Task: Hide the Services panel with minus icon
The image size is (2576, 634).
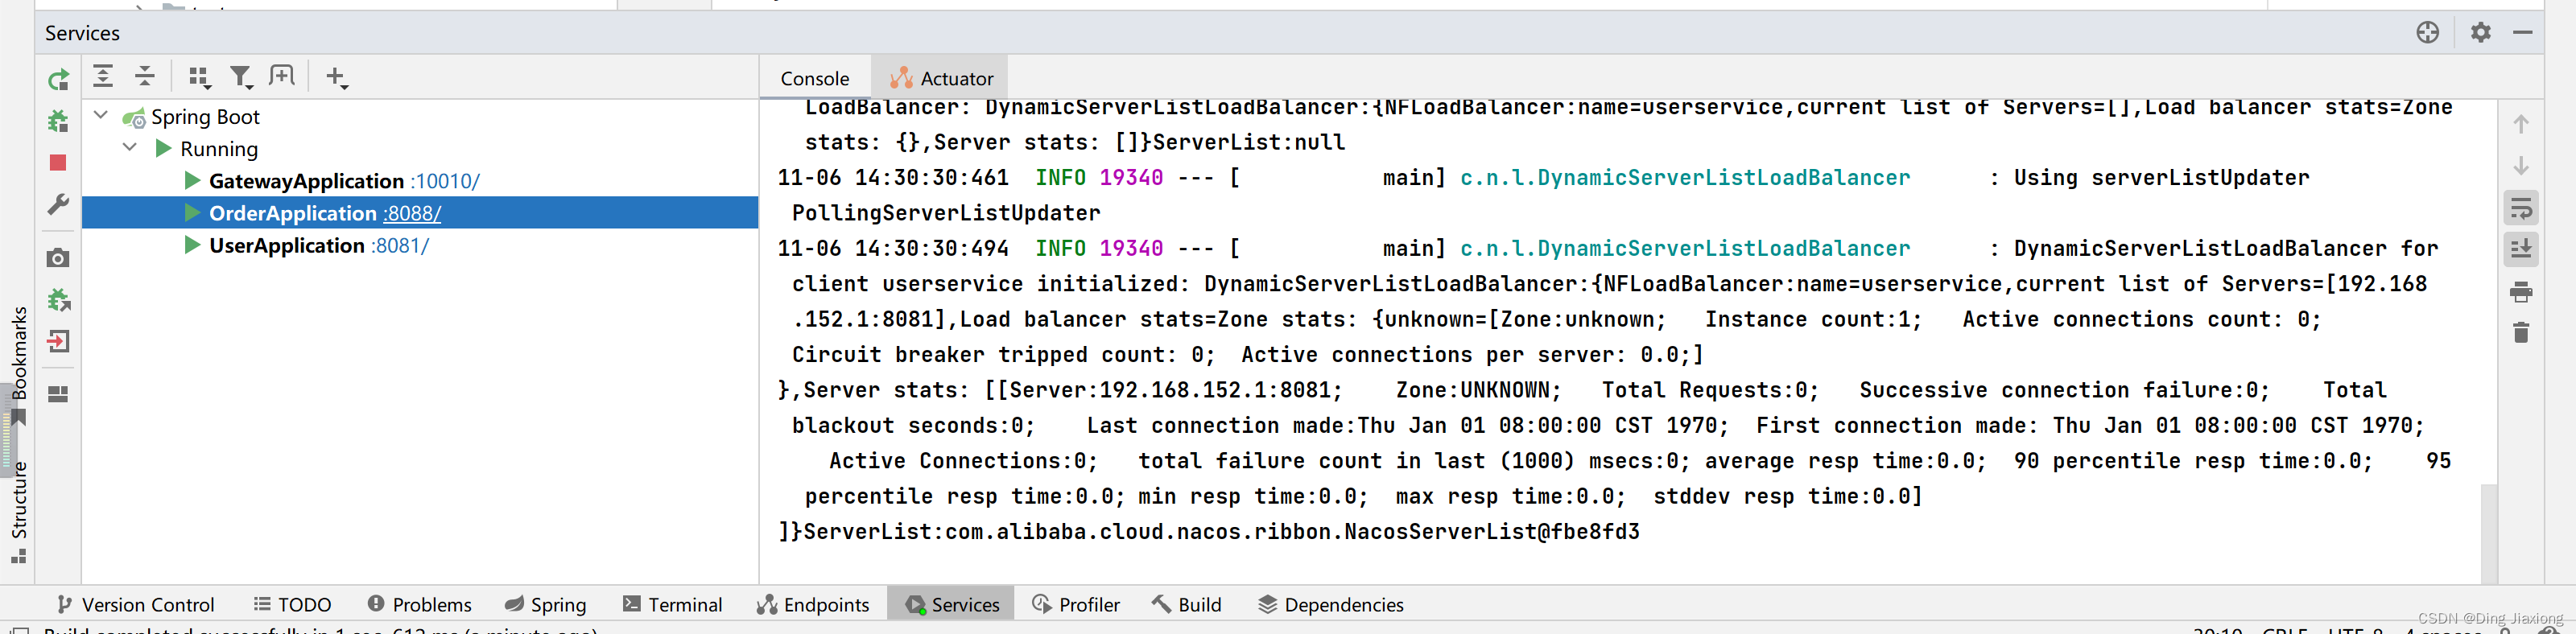Action: 2522,32
